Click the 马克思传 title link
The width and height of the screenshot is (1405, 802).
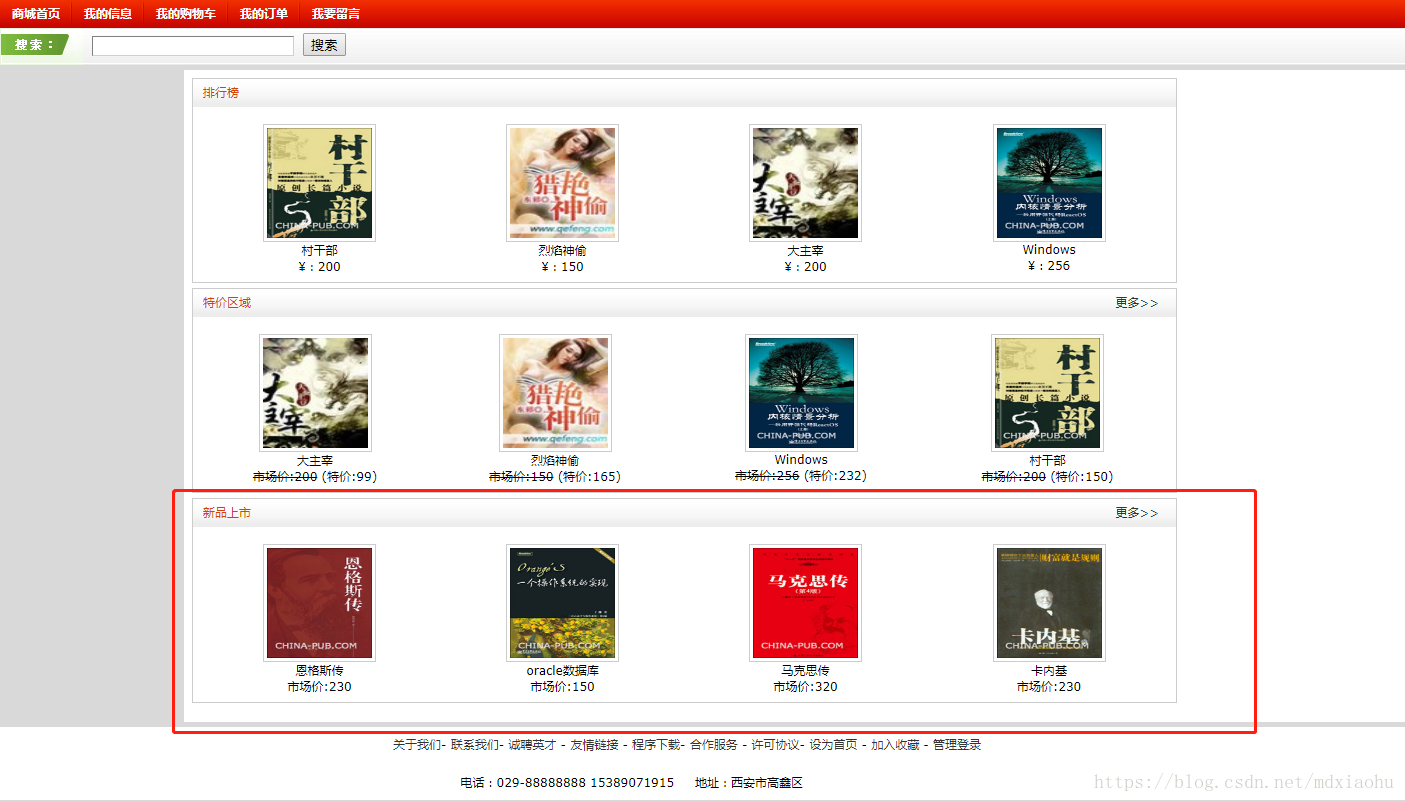(805, 670)
